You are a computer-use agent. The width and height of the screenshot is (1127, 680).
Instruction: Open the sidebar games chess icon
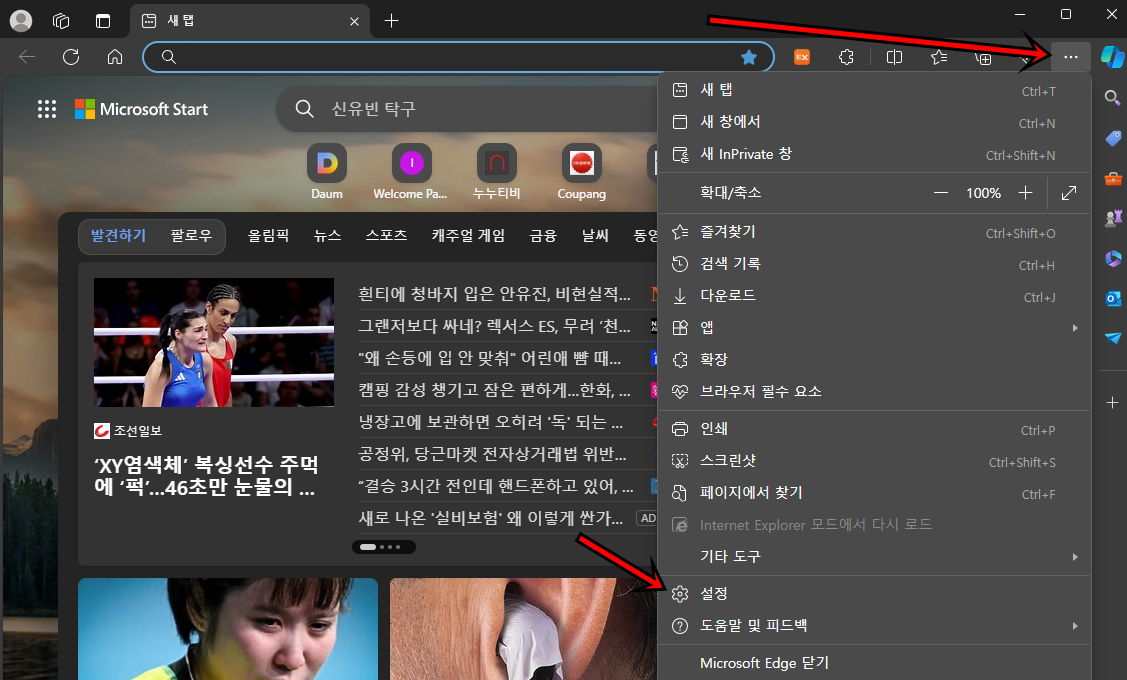pyautogui.click(x=1113, y=218)
